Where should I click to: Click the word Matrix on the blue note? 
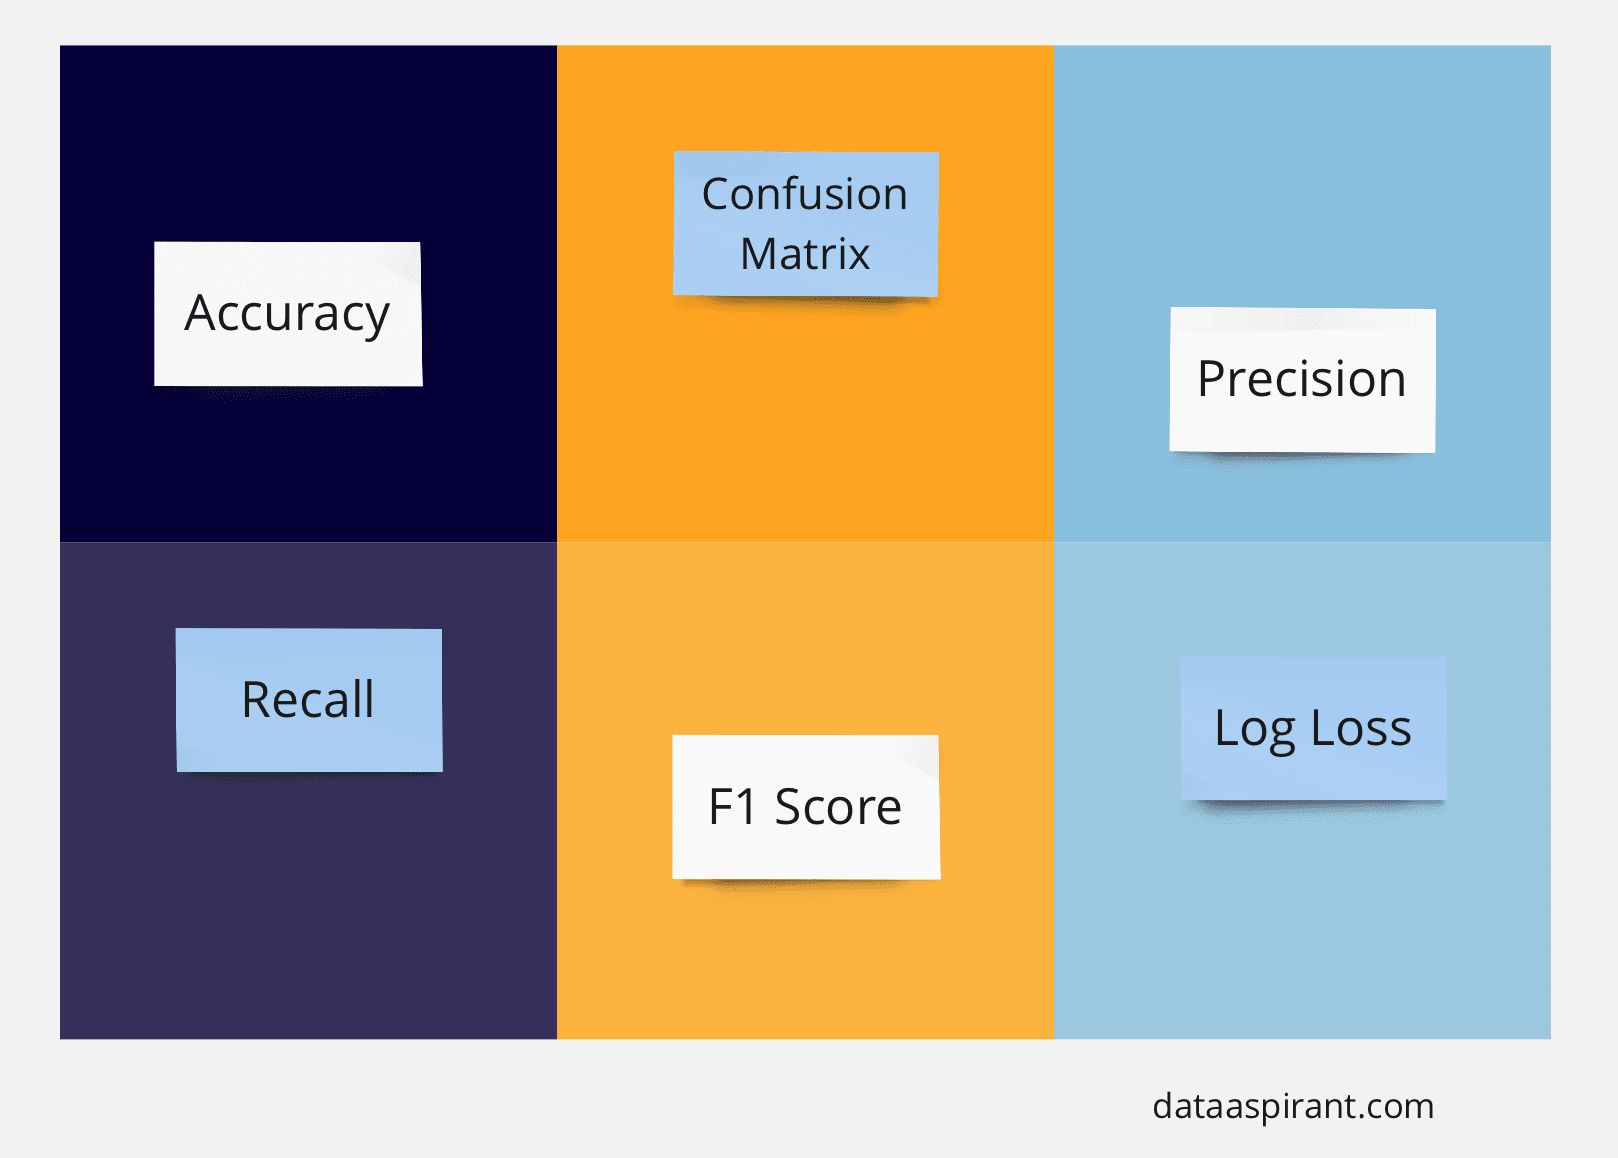tap(805, 254)
